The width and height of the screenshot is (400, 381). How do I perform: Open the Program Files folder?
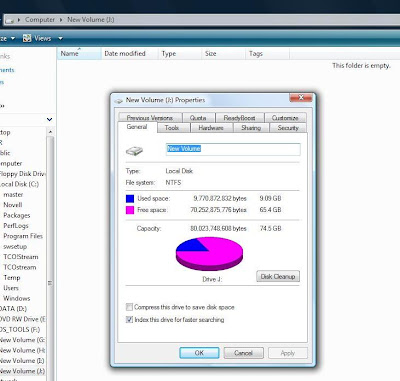(23, 236)
